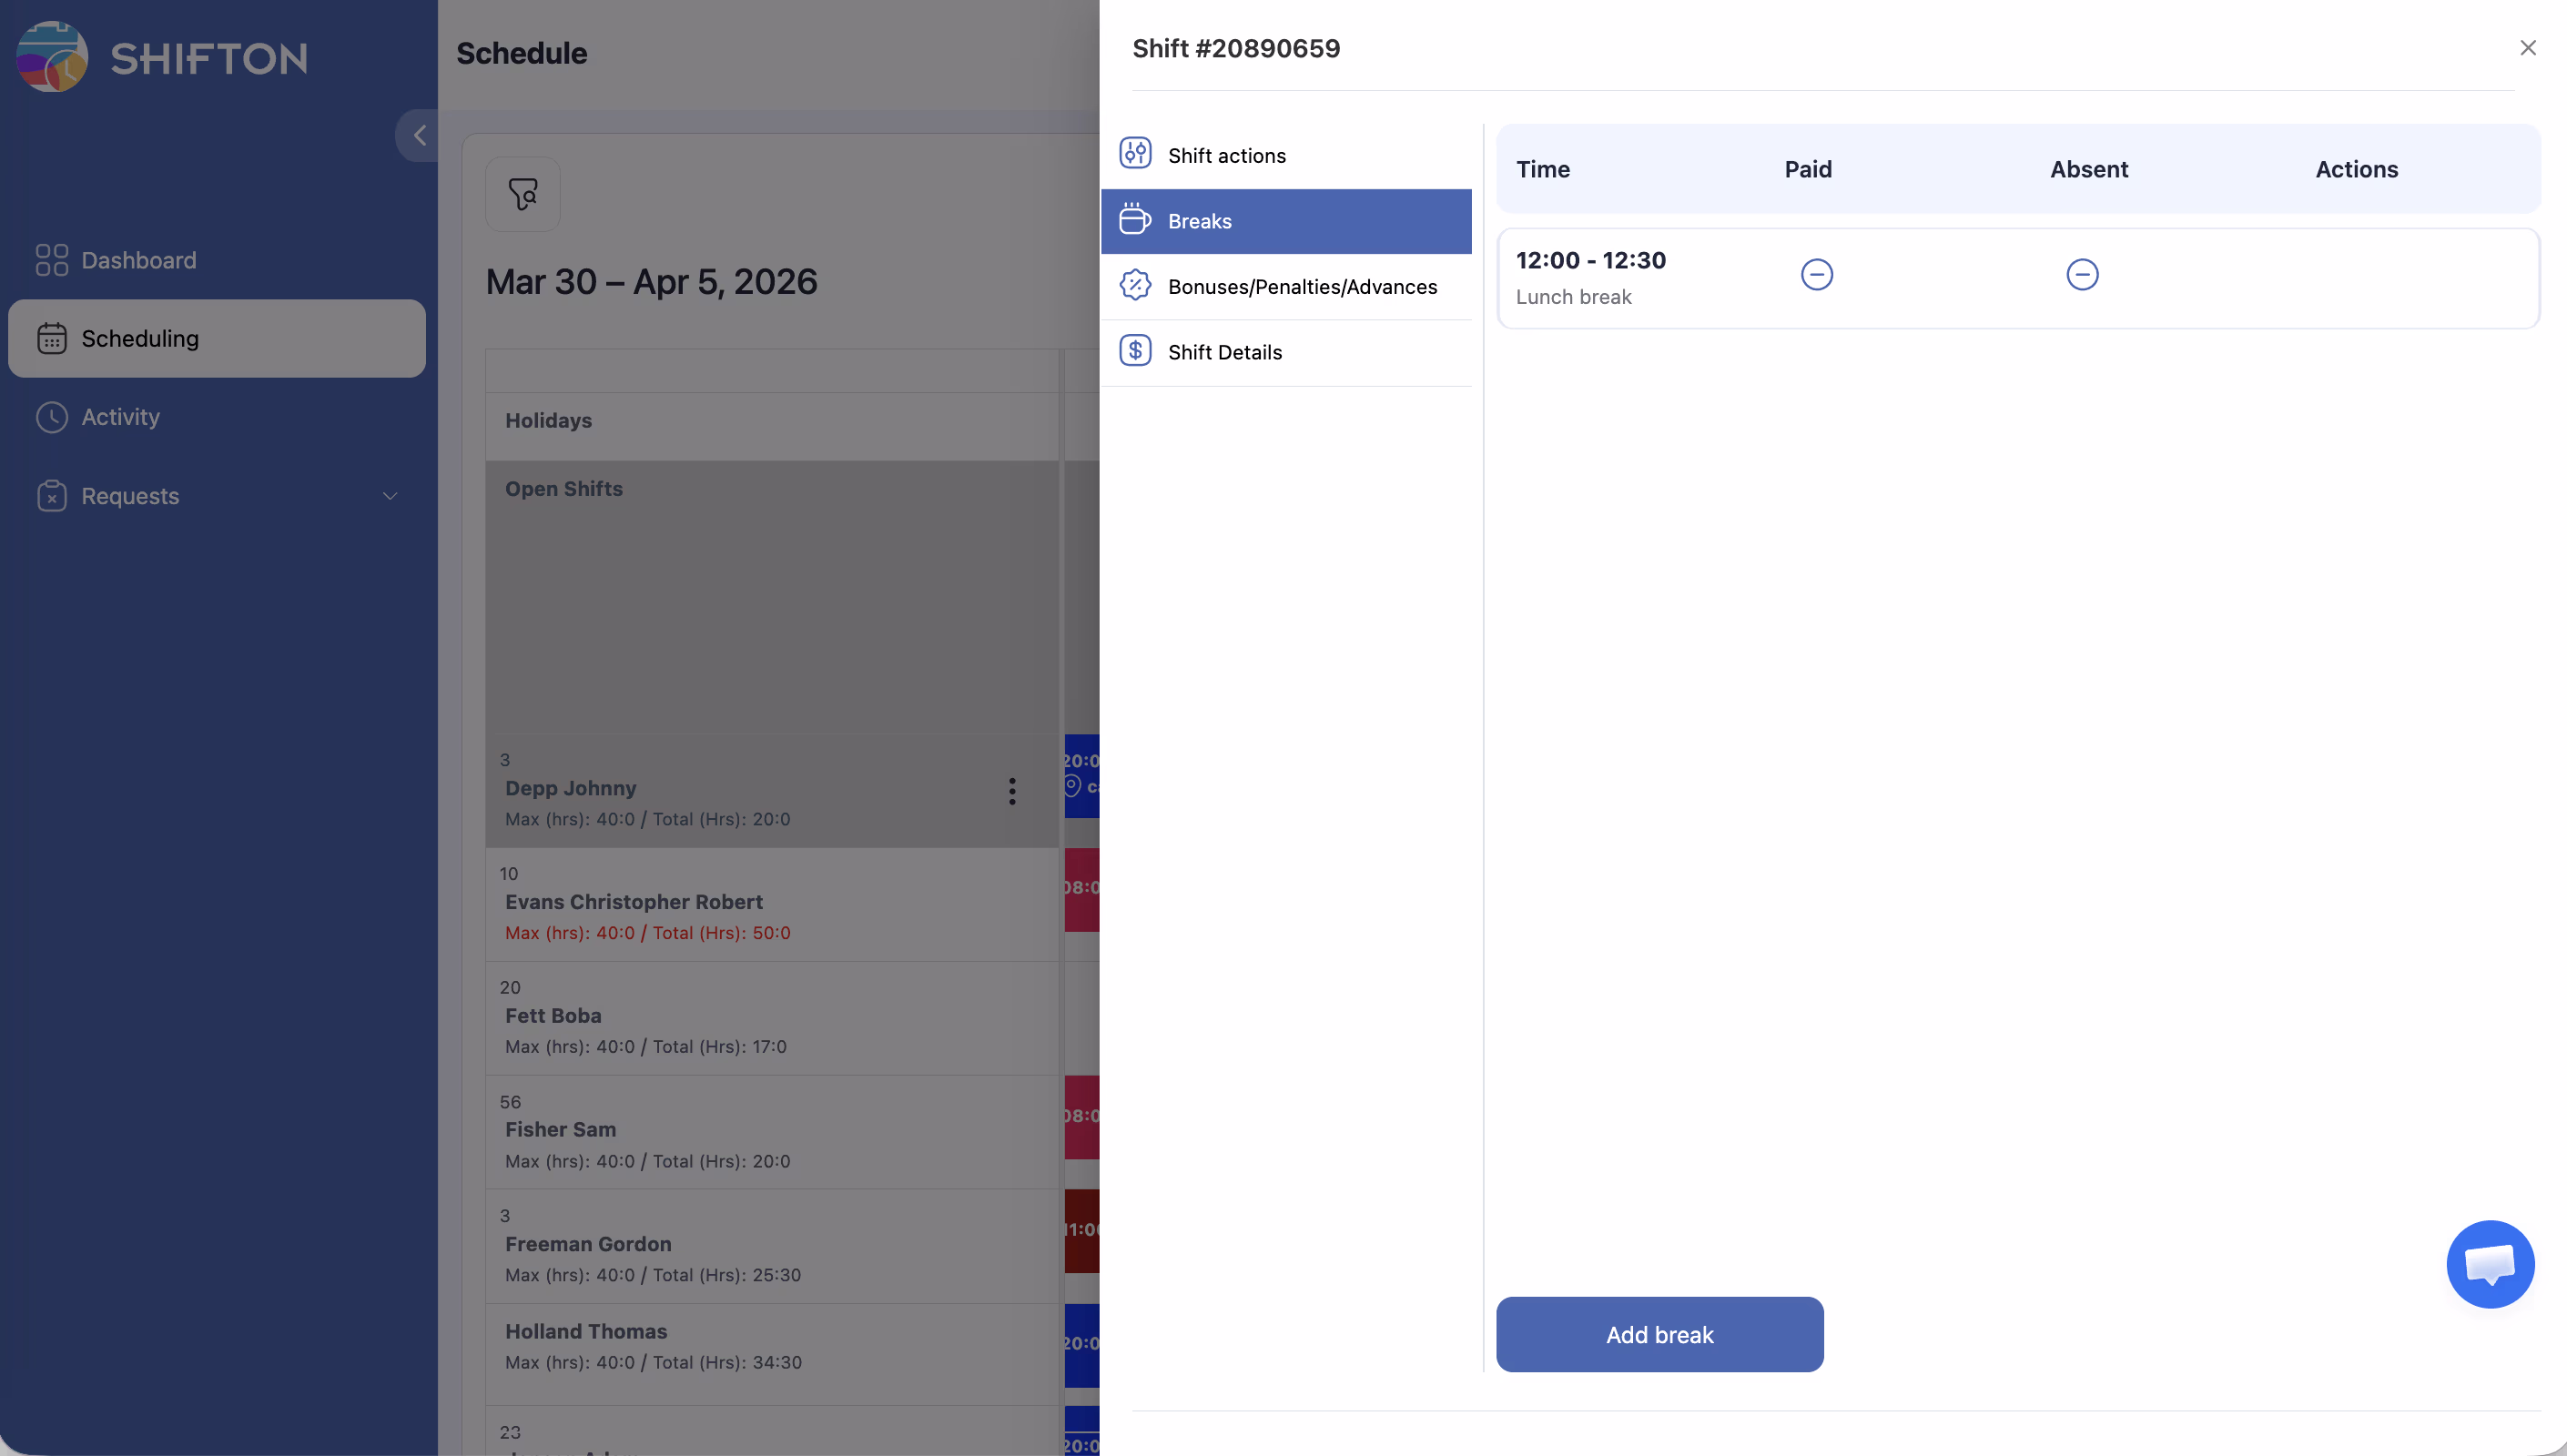Screen dimensions: 2567x1456
Task: Toggle Paid status for the lunch break
Action: click(x=1816, y=275)
